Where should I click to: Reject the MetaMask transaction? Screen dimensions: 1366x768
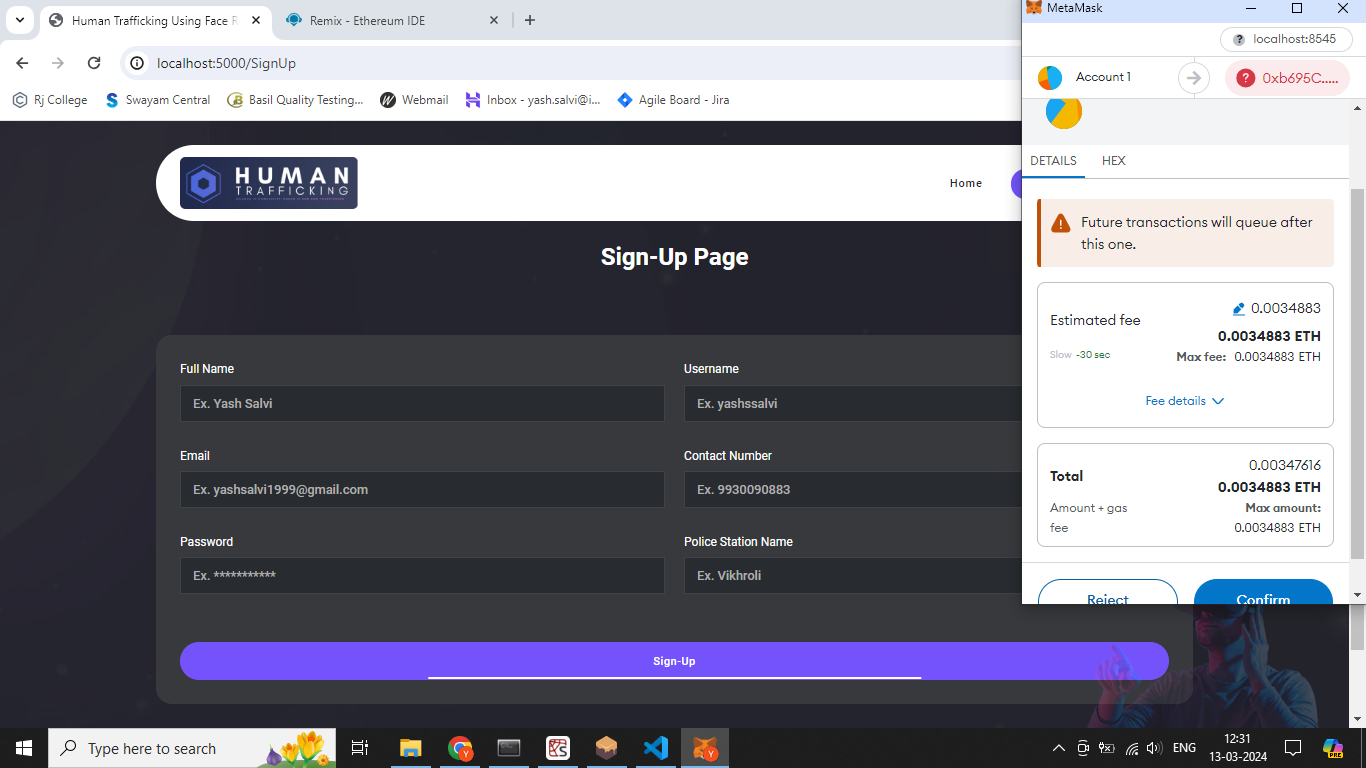(1107, 594)
